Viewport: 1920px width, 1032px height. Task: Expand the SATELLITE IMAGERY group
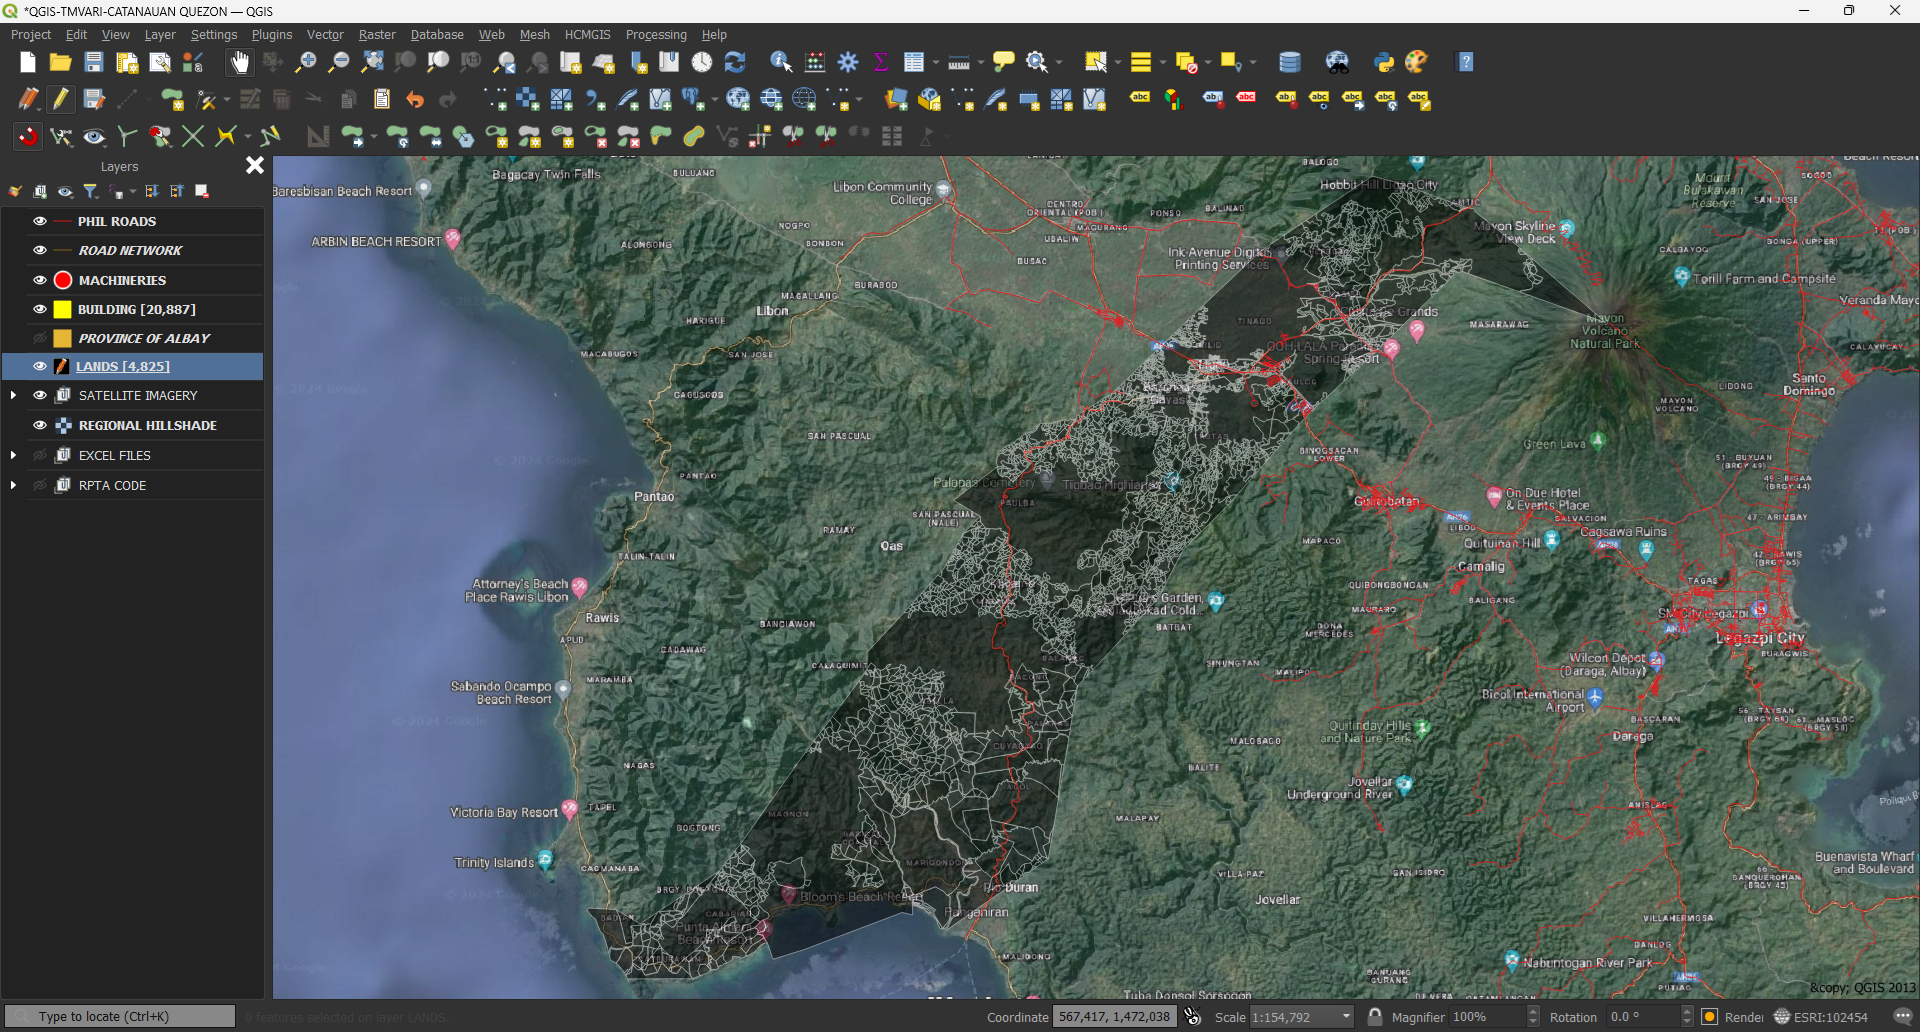click(13, 395)
